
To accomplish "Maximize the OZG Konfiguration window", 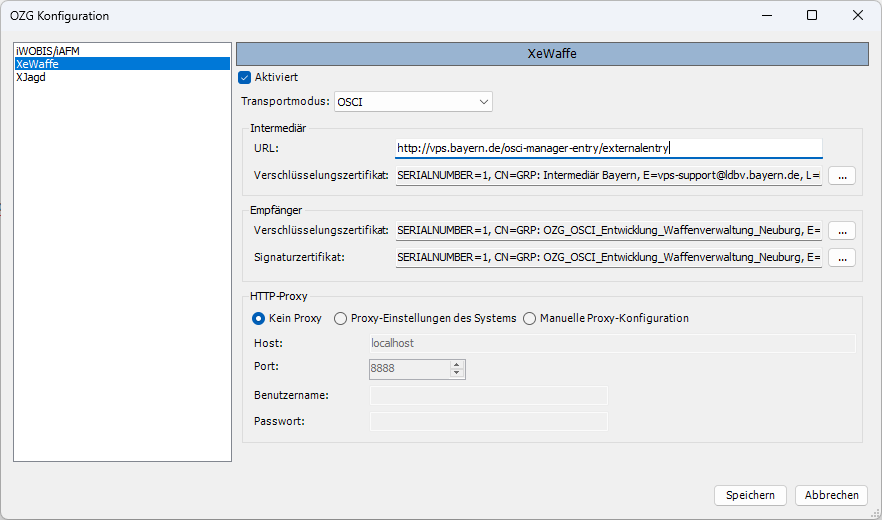I will 812,15.
